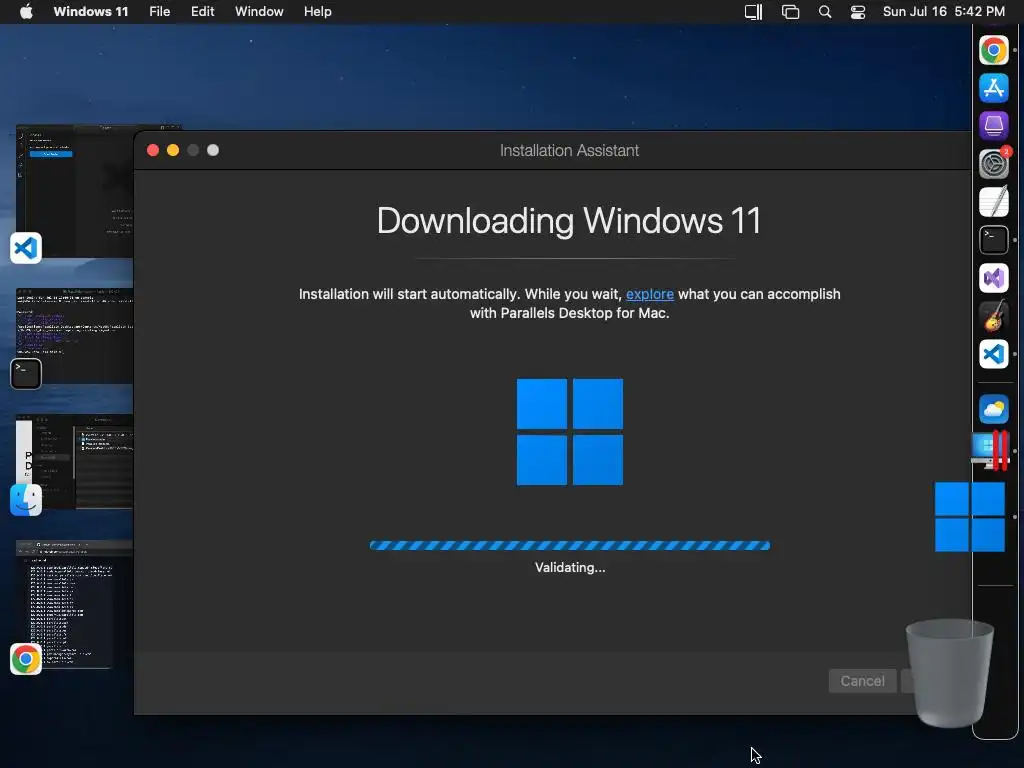
Task: Switch to the VS Code window thumbnail
Action: pyautogui.click(x=74, y=191)
